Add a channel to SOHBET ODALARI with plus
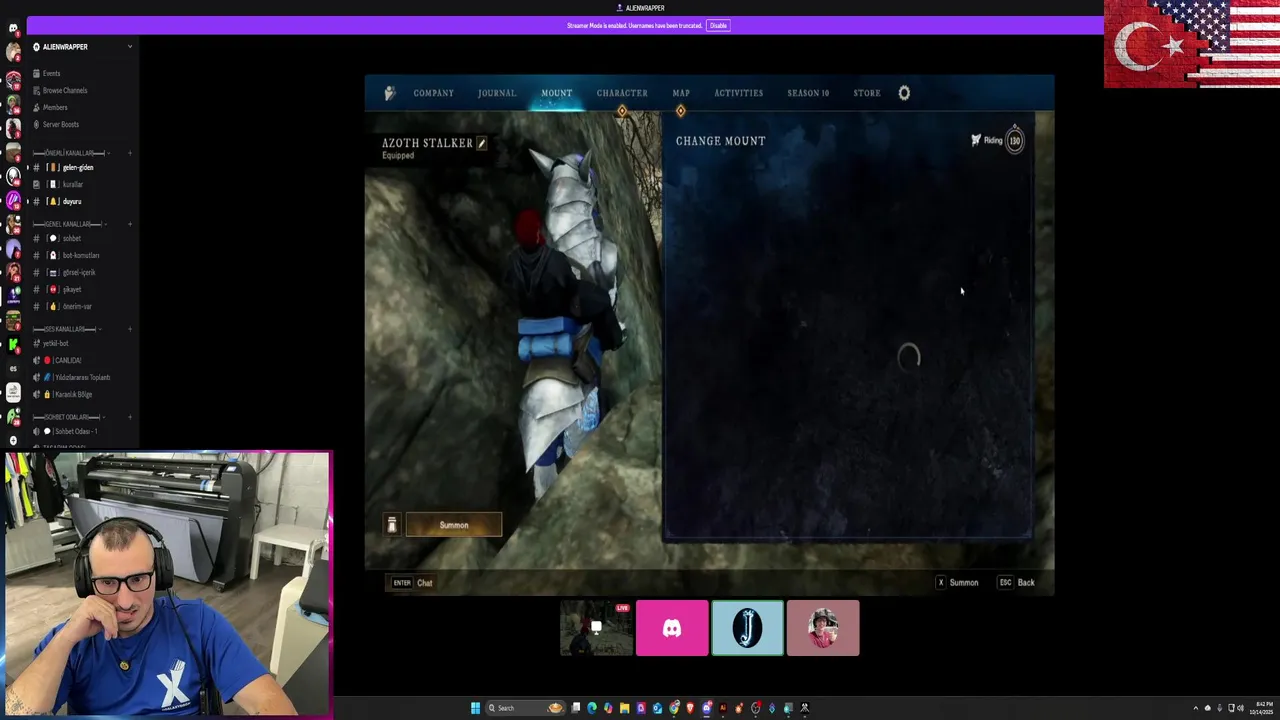Image resolution: width=1280 pixels, height=720 pixels. click(x=130, y=417)
